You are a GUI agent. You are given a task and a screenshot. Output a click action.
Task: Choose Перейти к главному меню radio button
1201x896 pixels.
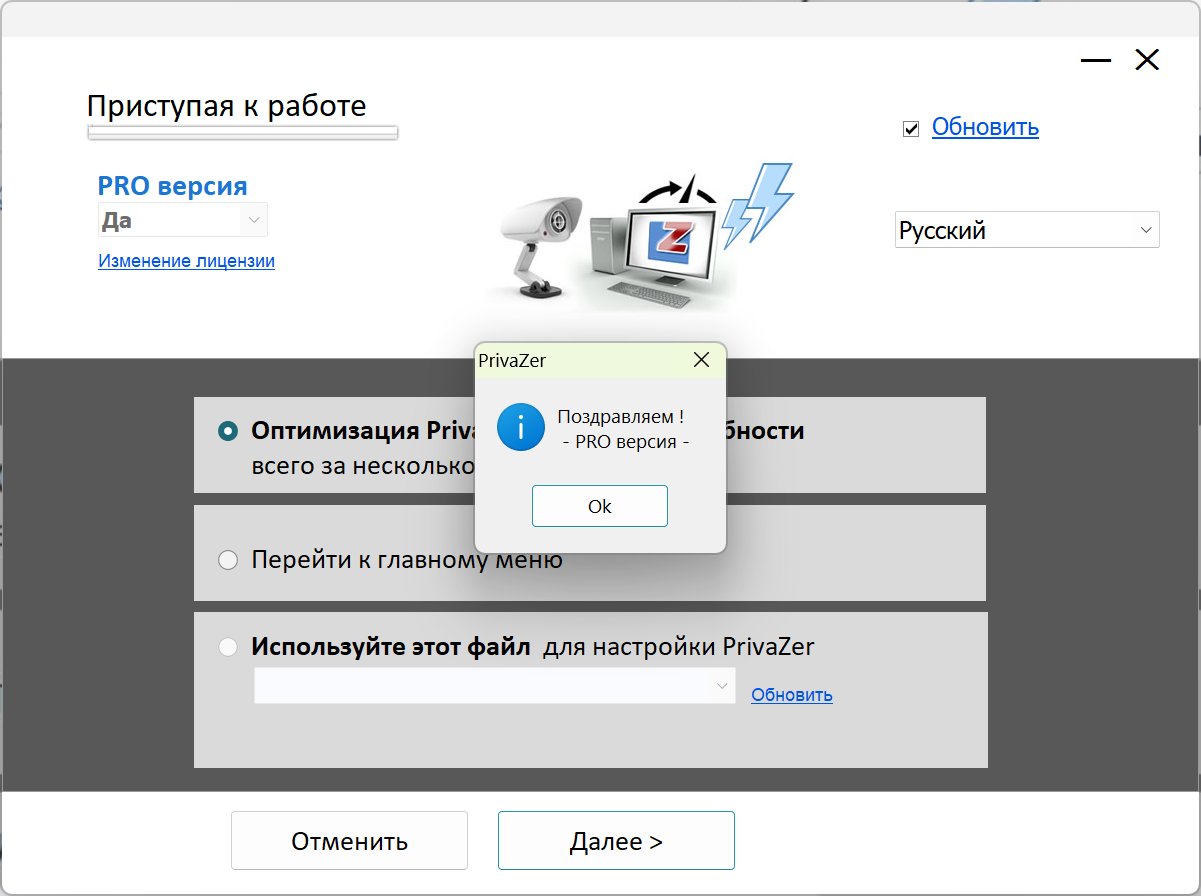click(228, 560)
